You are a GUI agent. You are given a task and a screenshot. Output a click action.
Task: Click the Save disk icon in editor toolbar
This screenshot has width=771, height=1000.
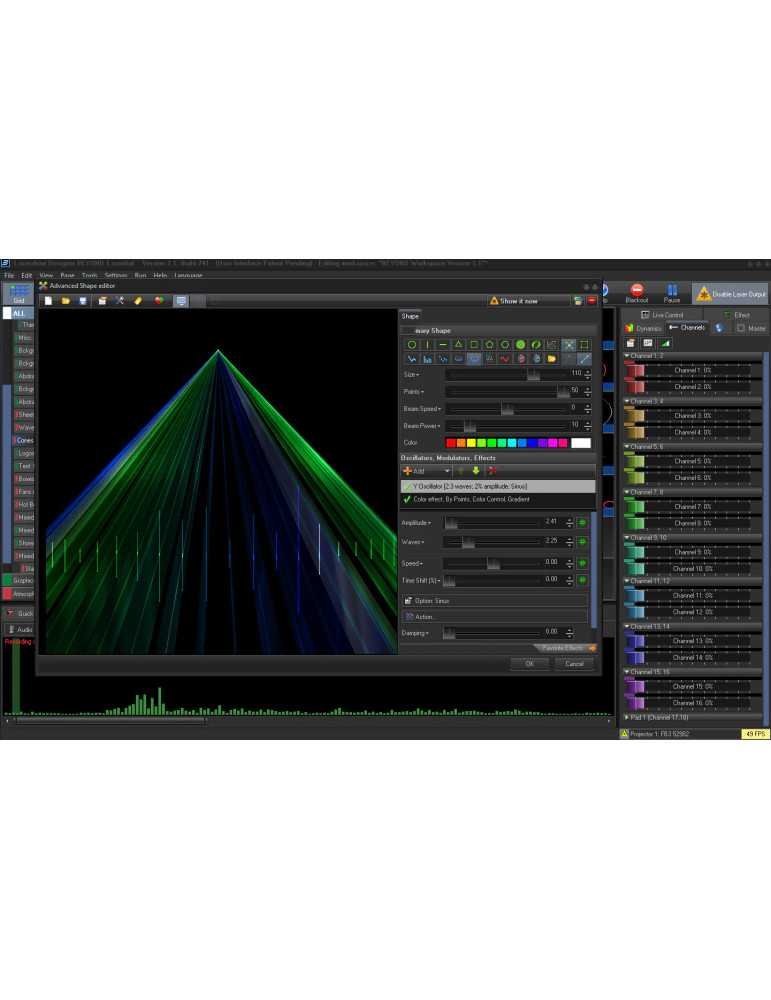point(82,300)
